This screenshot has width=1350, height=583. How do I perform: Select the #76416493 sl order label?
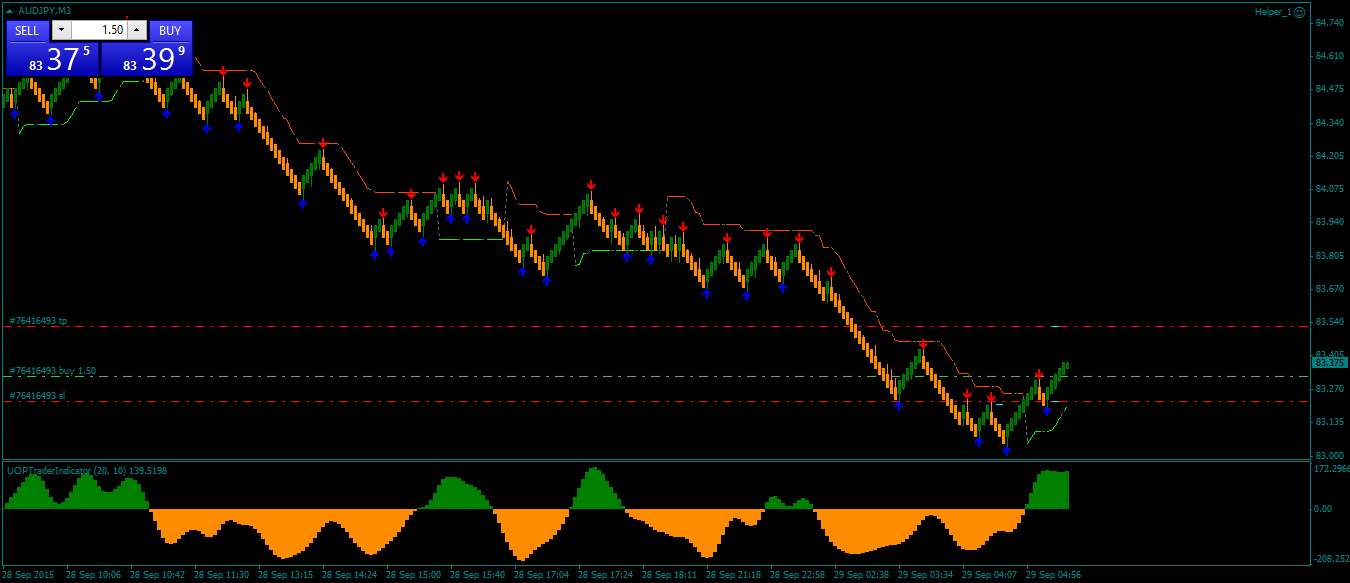[x=37, y=396]
